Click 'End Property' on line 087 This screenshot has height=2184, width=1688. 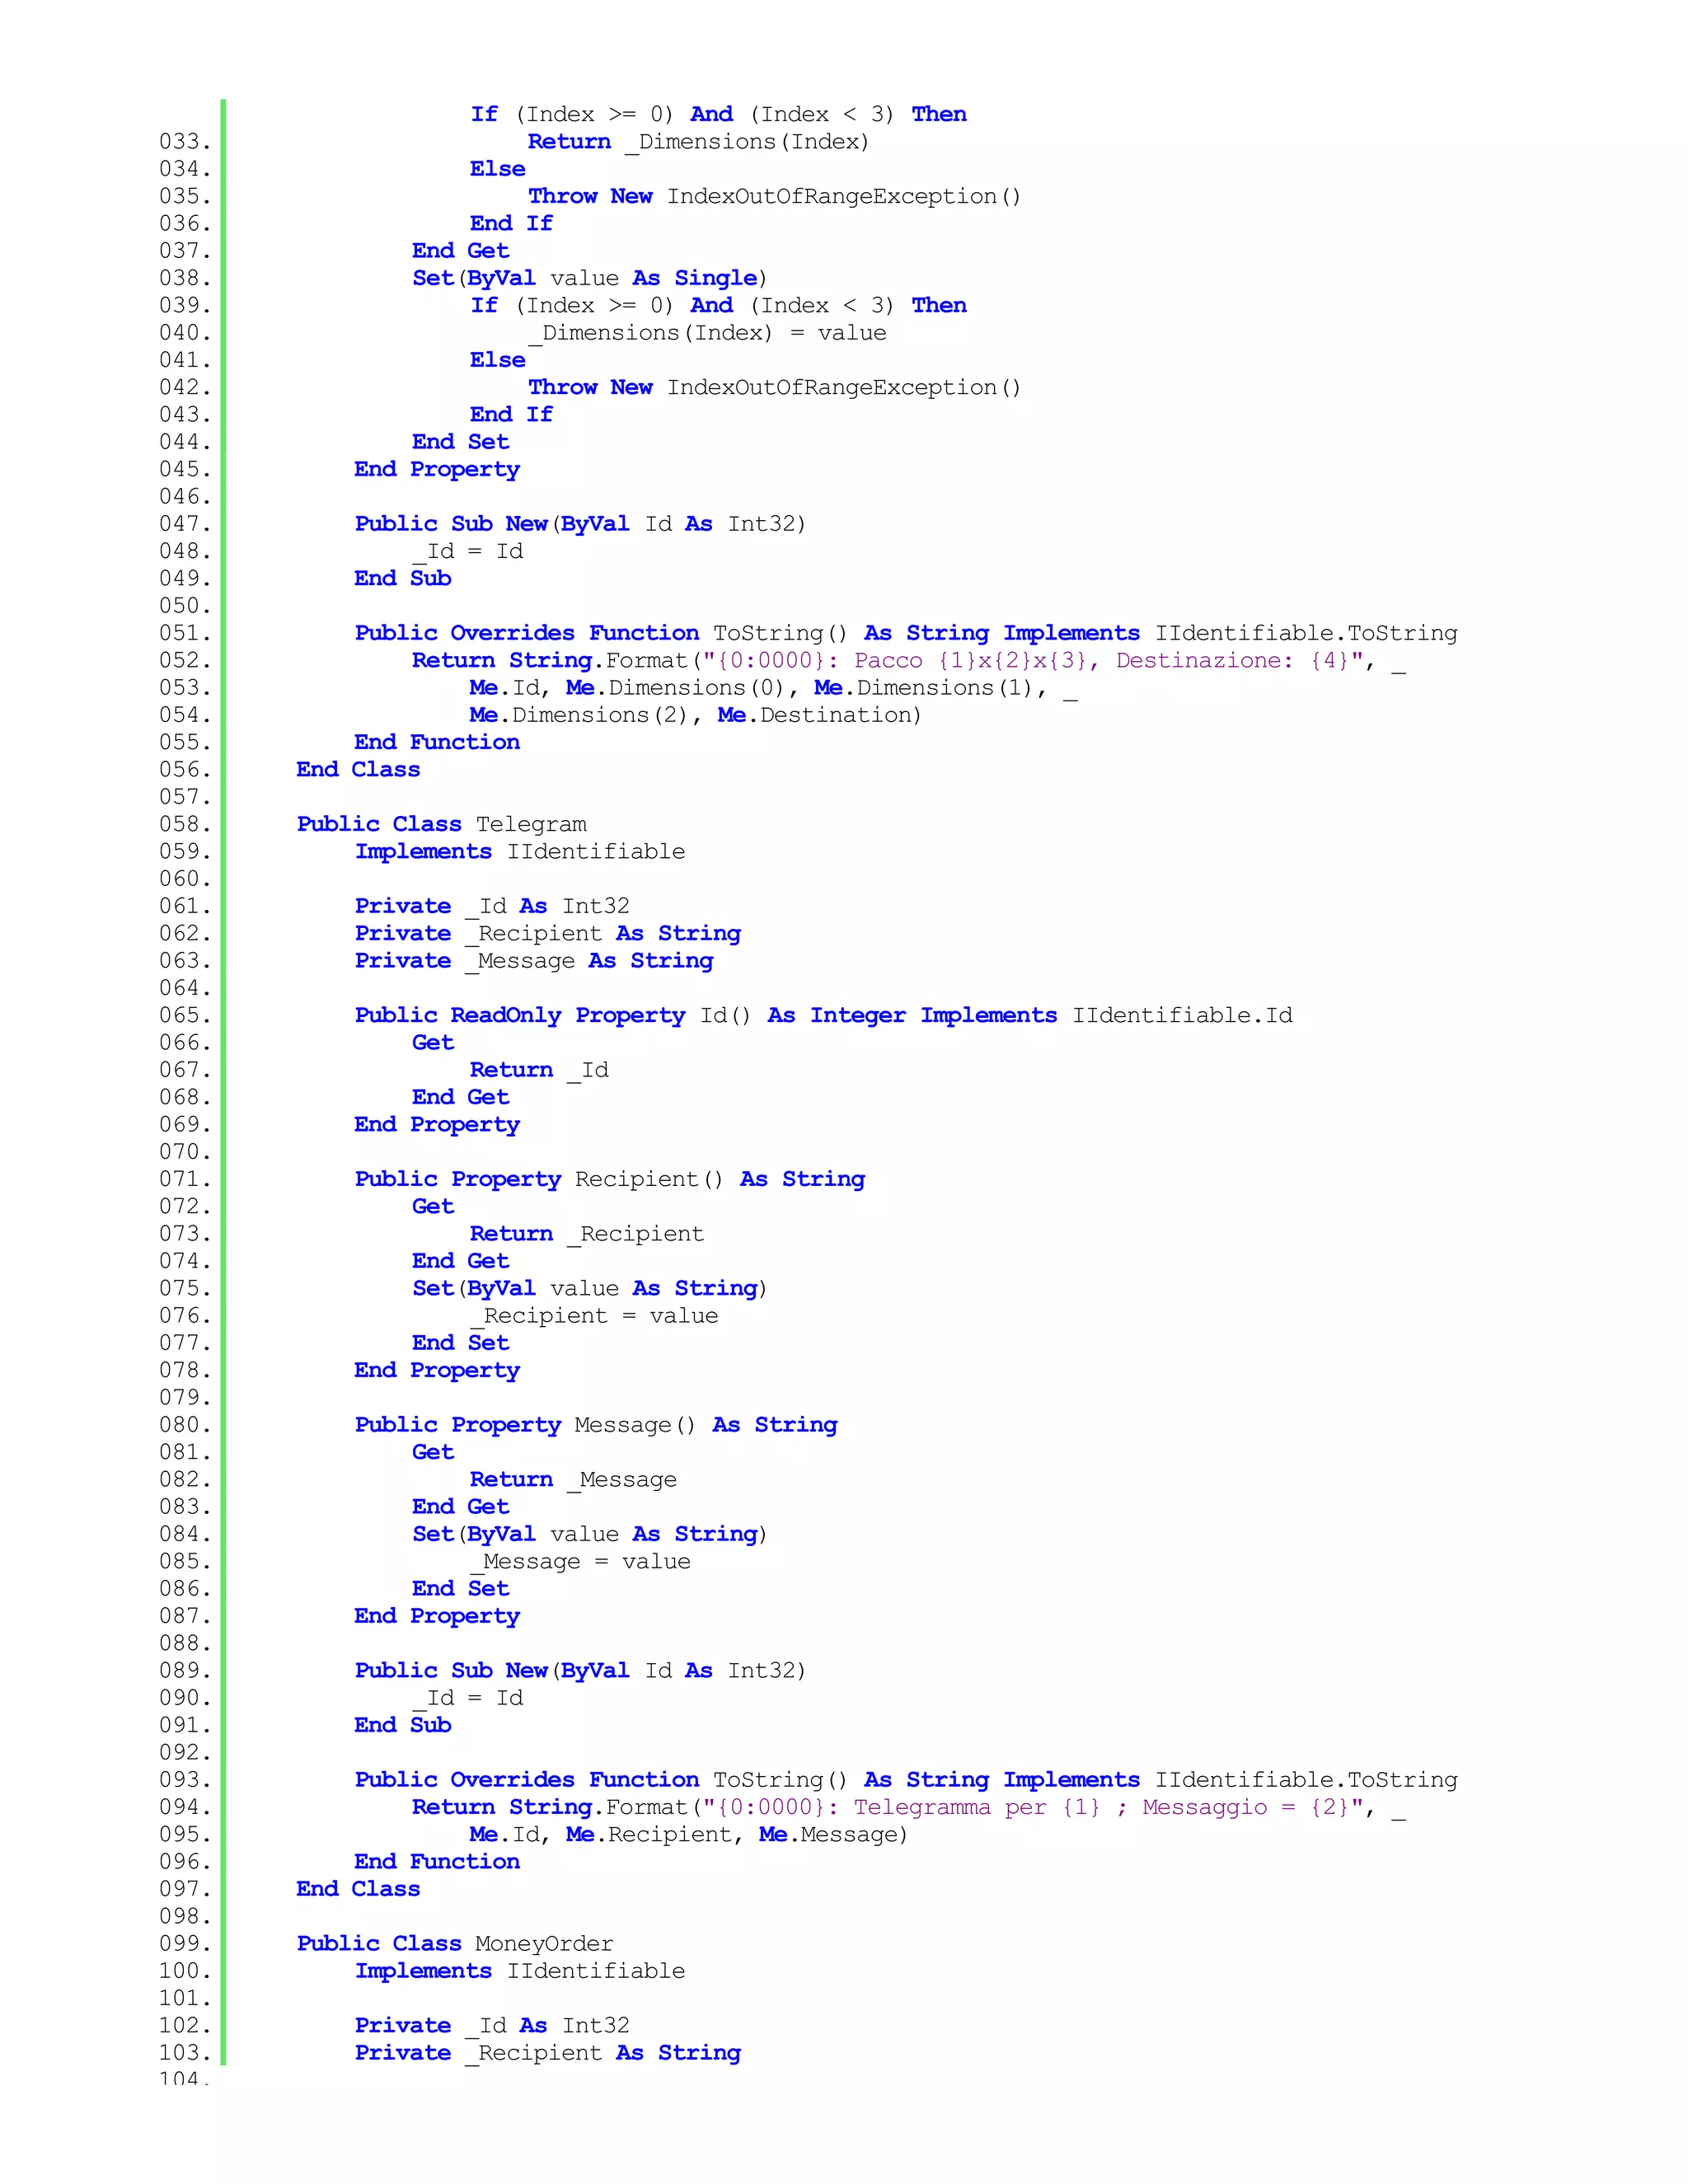(x=437, y=1617)
